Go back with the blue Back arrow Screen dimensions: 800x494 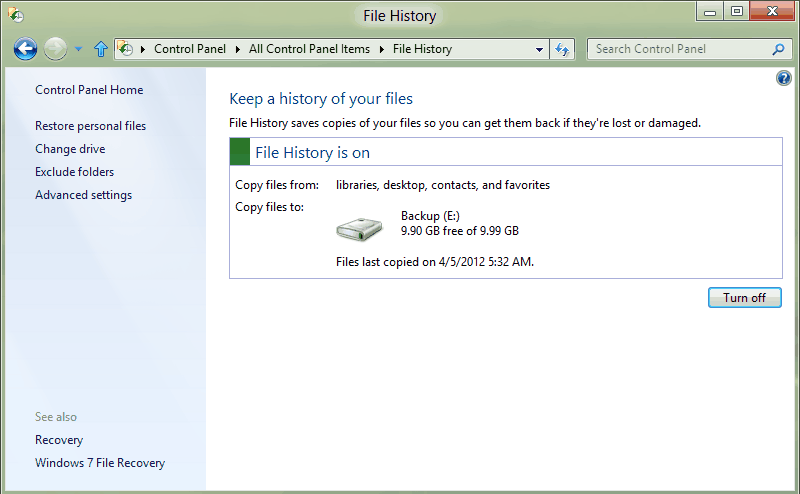(x=25, y=49)
